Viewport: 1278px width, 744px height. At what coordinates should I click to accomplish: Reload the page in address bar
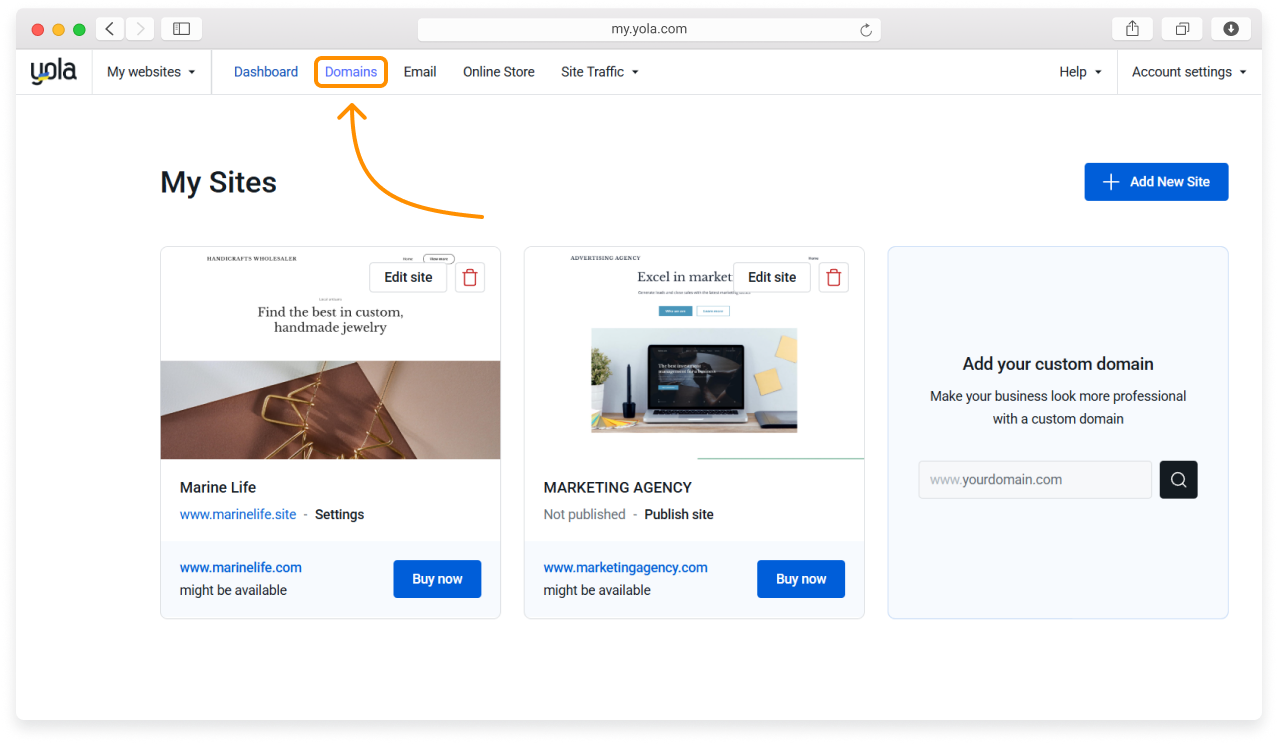tap(866, 30)
